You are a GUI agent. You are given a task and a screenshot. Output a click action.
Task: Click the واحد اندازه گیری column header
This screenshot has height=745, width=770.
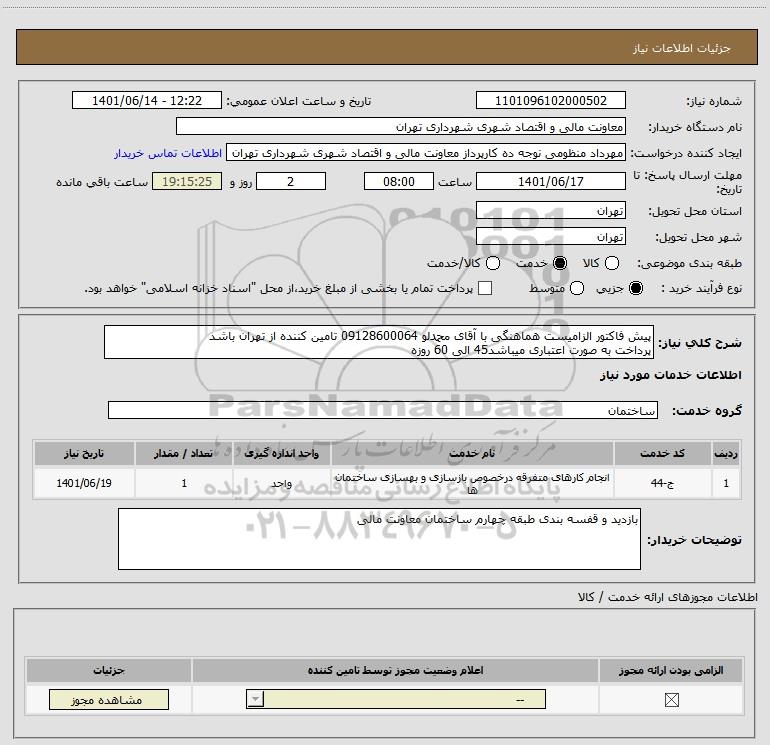click(x=282, y=453)
